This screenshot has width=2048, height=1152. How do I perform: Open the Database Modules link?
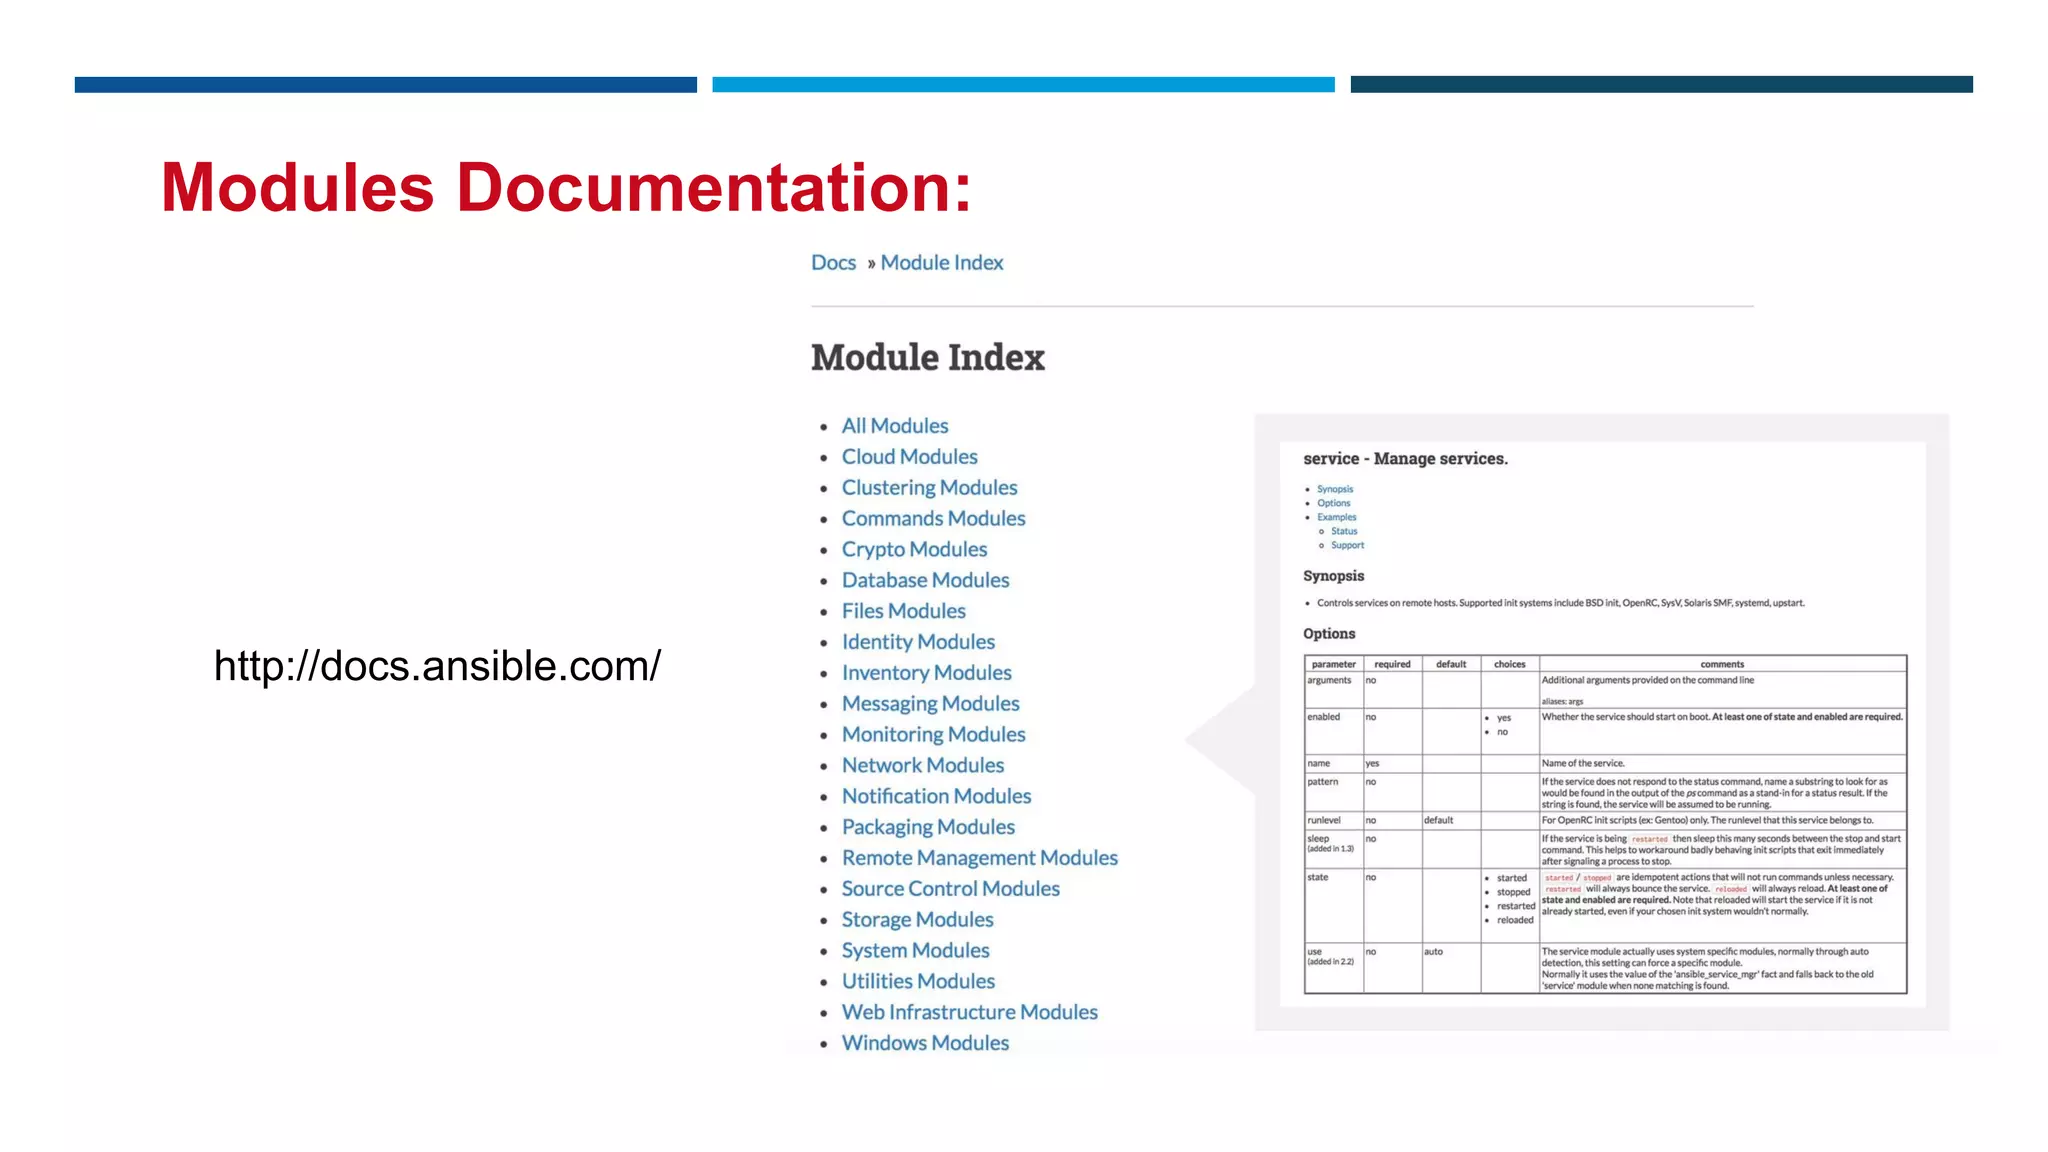click(x=925, y=580)
